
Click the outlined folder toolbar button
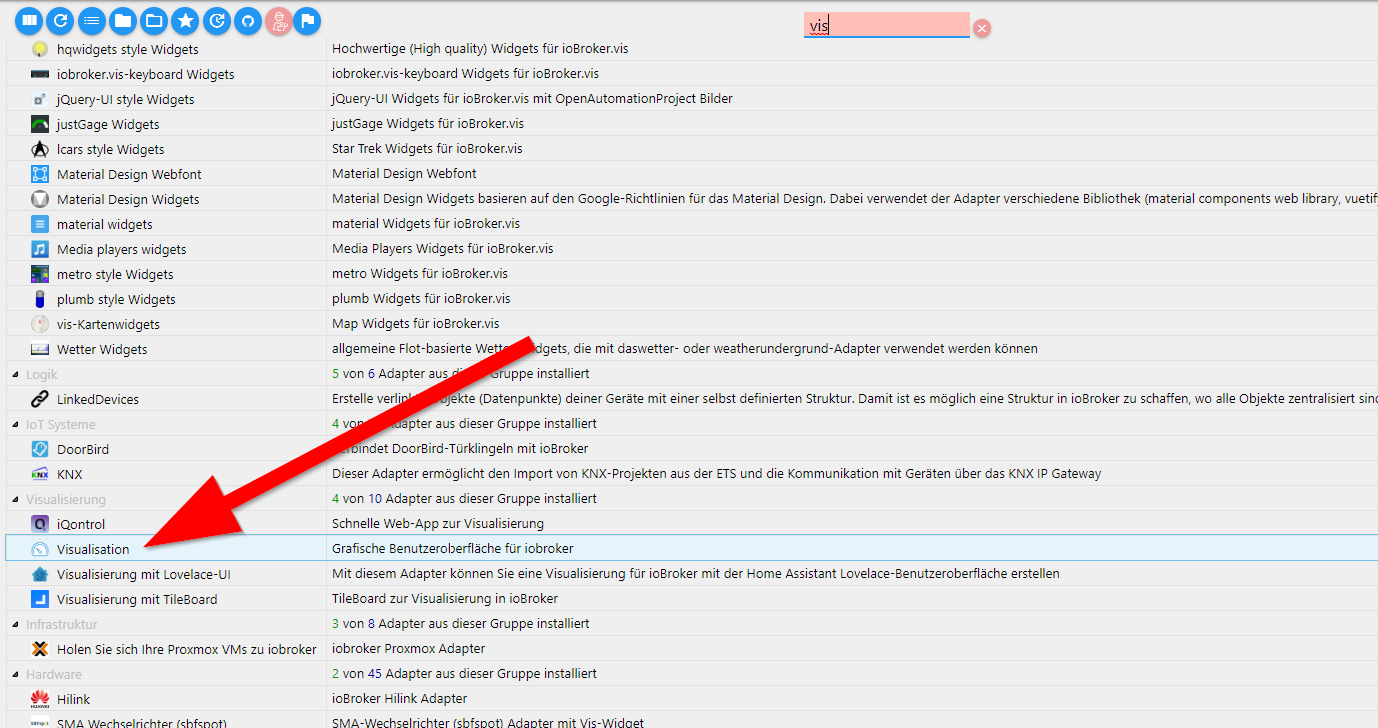pyautogui.click(x=153, y=20)
